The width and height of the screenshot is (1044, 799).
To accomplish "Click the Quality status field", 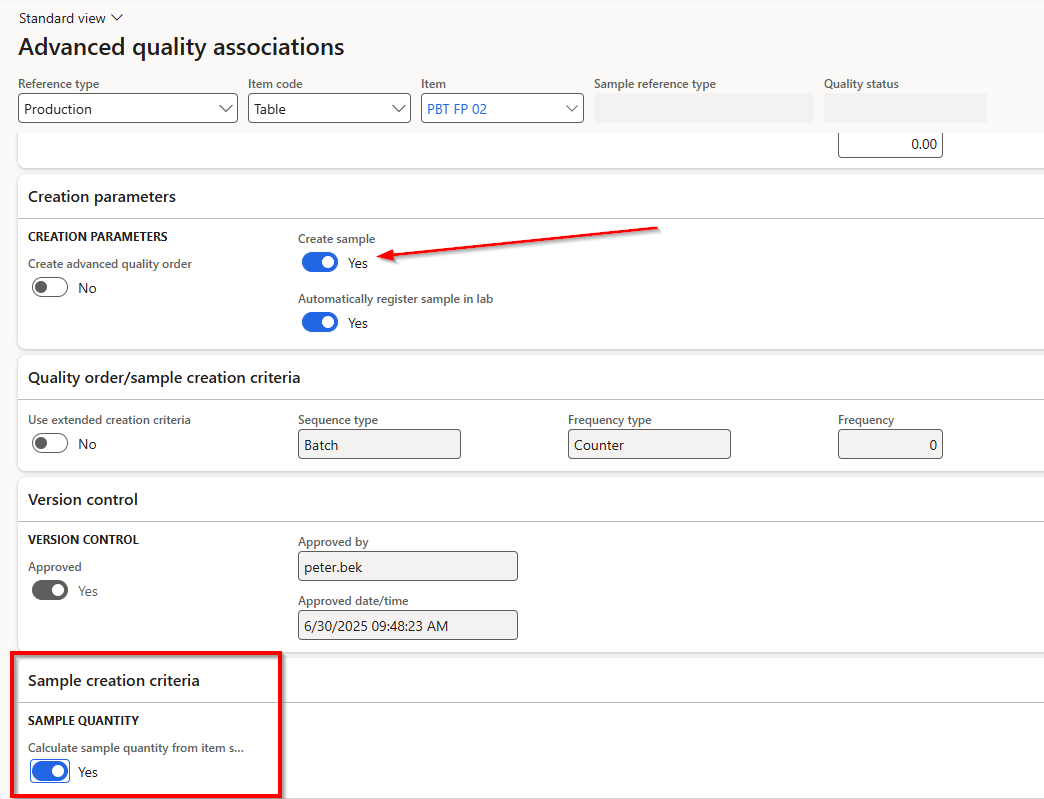I will (x=904, y=109).
